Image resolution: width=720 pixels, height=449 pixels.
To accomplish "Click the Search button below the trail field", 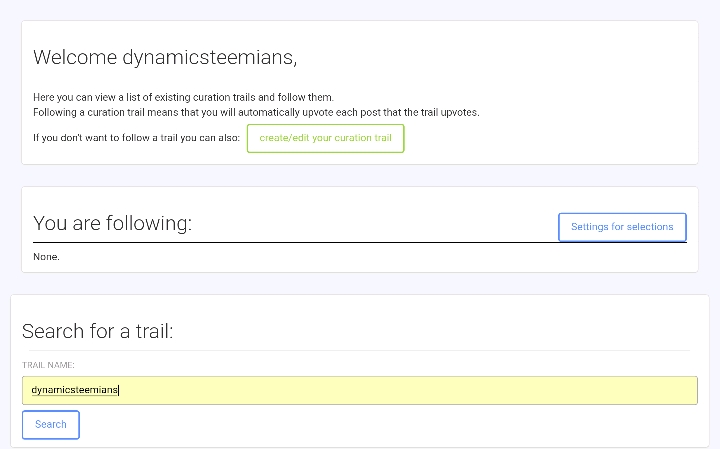I will 51,425.
